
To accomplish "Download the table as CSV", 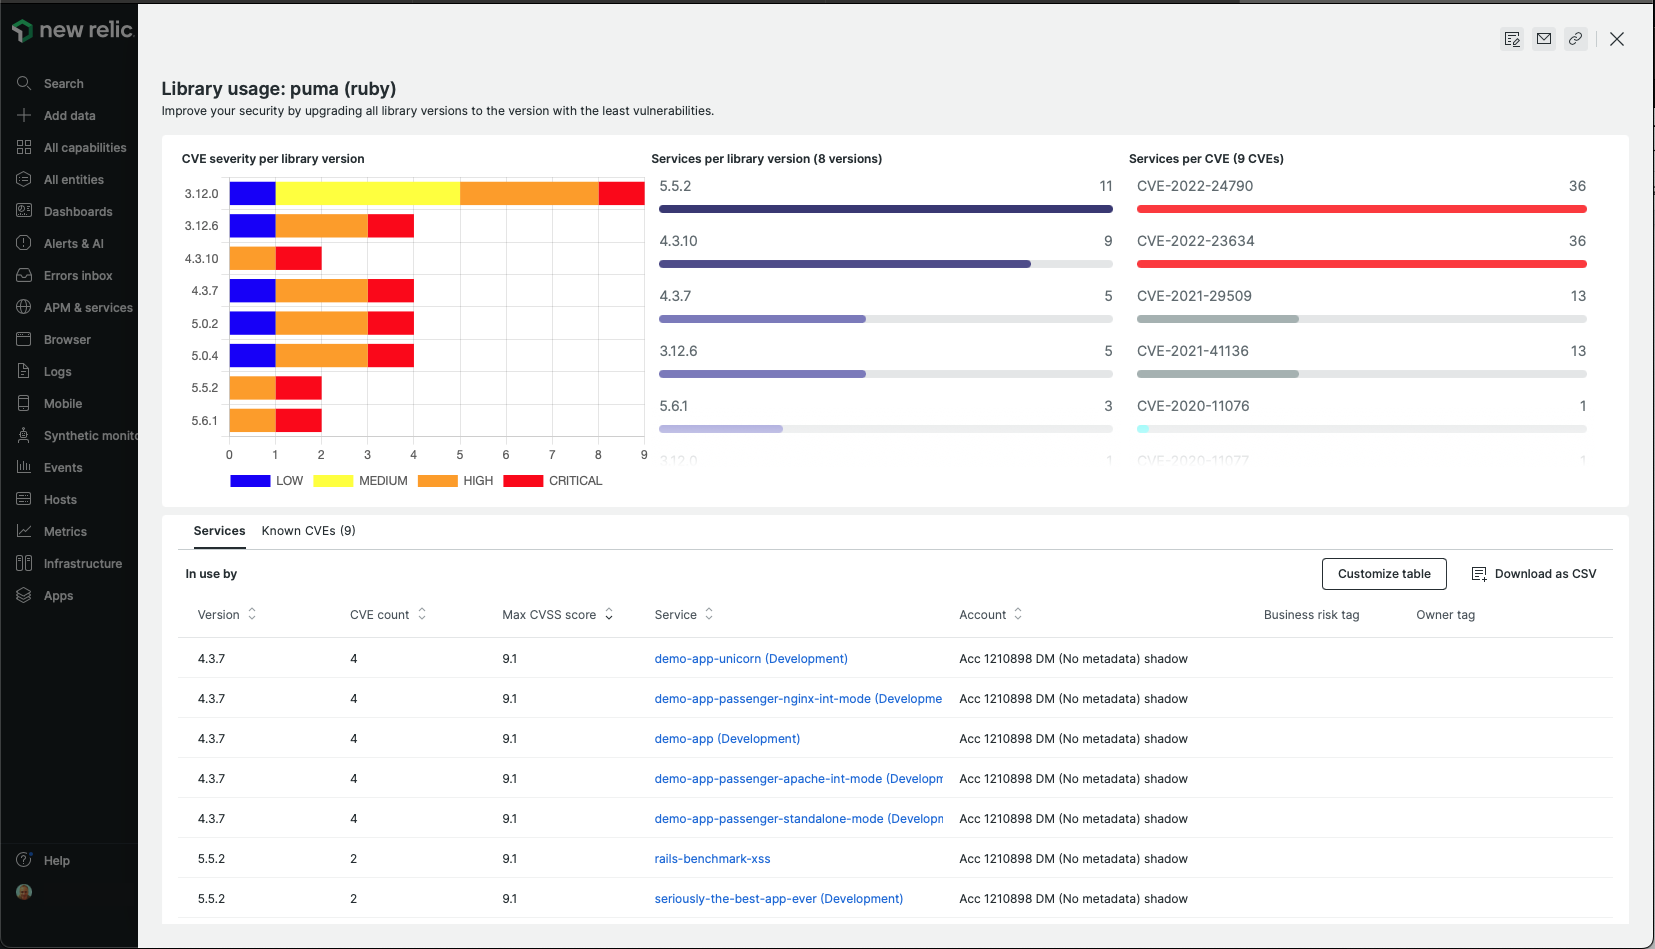I will coord(1534,573).
